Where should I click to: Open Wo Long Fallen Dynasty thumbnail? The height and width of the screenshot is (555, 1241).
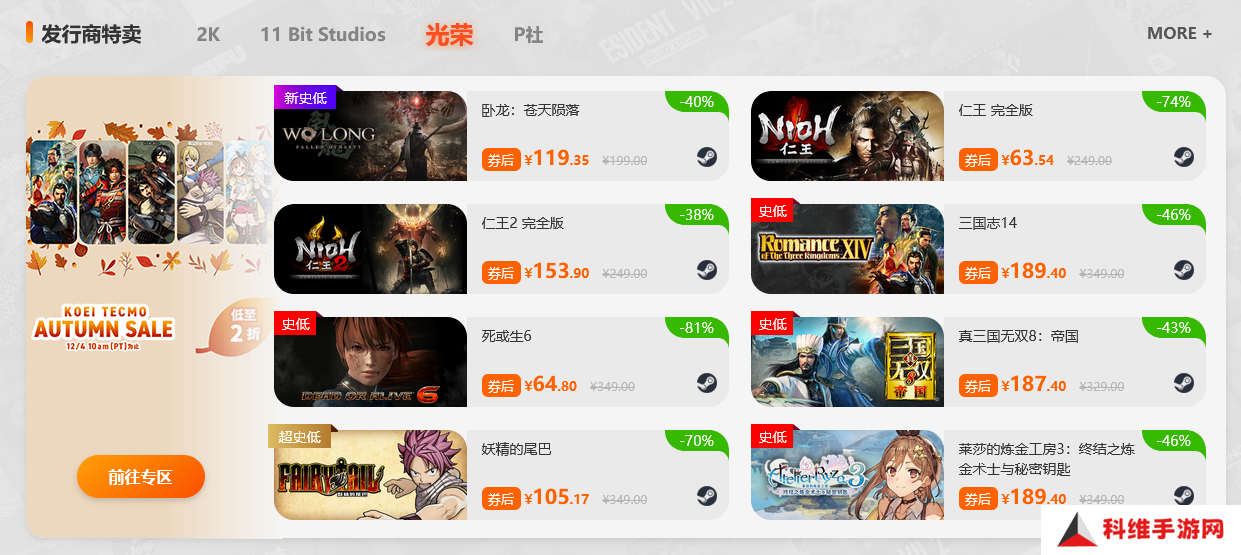click(x=370, y=136)
